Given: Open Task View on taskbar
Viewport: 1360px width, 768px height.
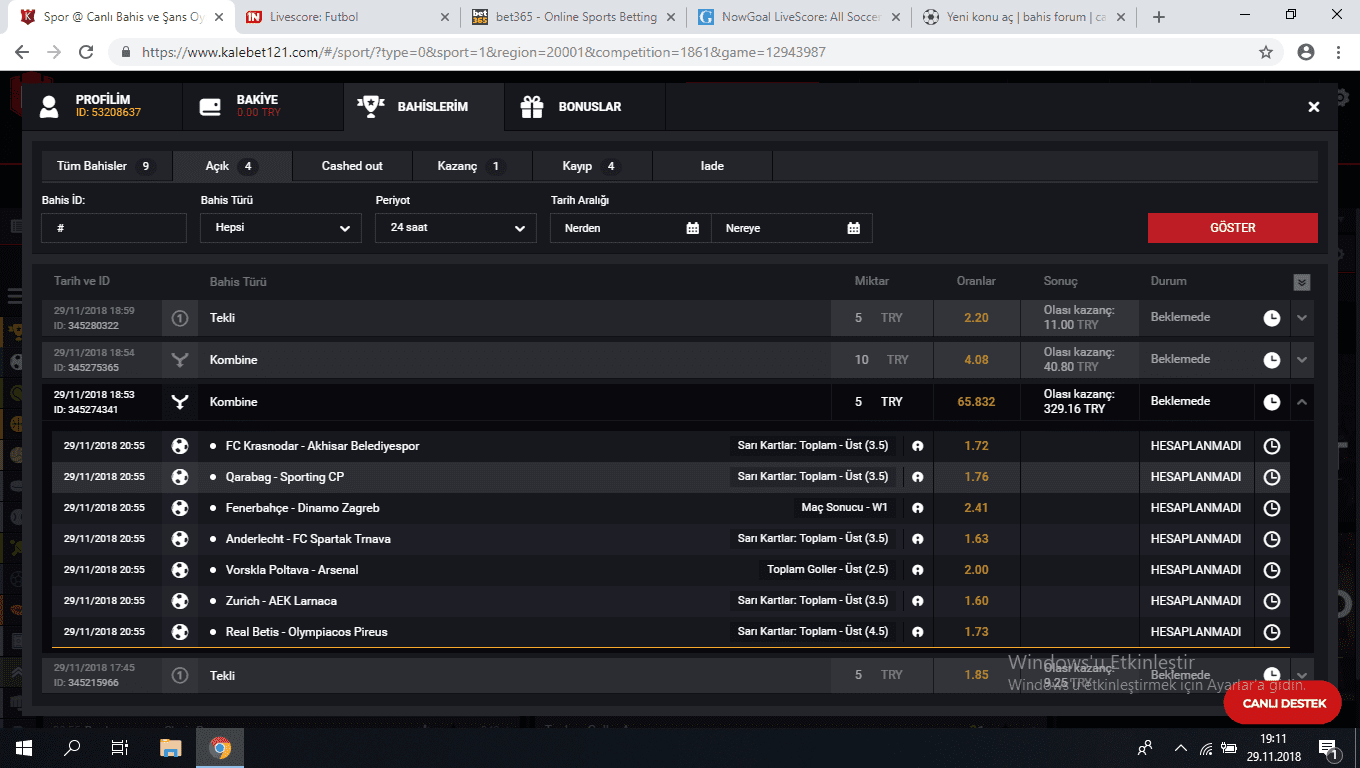Looking at the screenshot, I should pyautogui.click(x=120, y=748).
